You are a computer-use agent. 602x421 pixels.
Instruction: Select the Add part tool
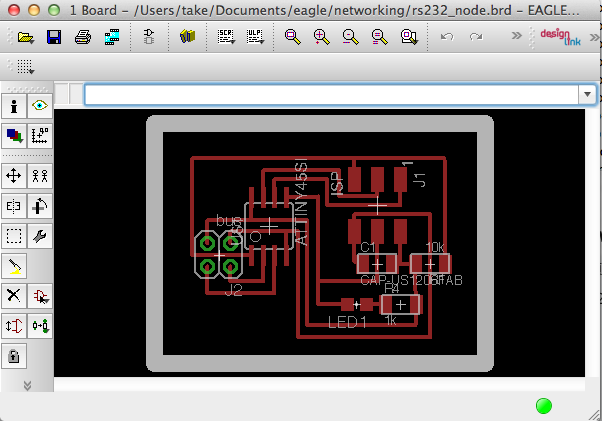(40, 296)
